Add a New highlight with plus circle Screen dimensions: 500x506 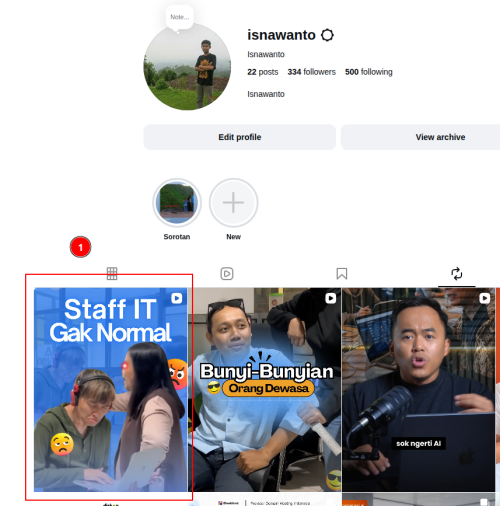pyautogui.click(x=234, y=202)
